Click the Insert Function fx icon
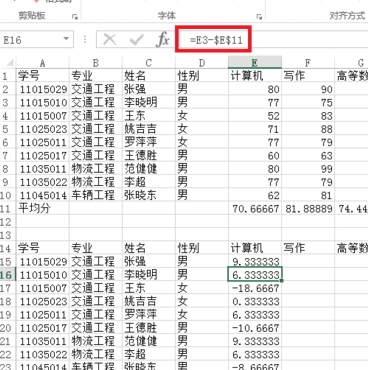Image resolution: width=368 pixels, height=370 pixels. [163, 40]
